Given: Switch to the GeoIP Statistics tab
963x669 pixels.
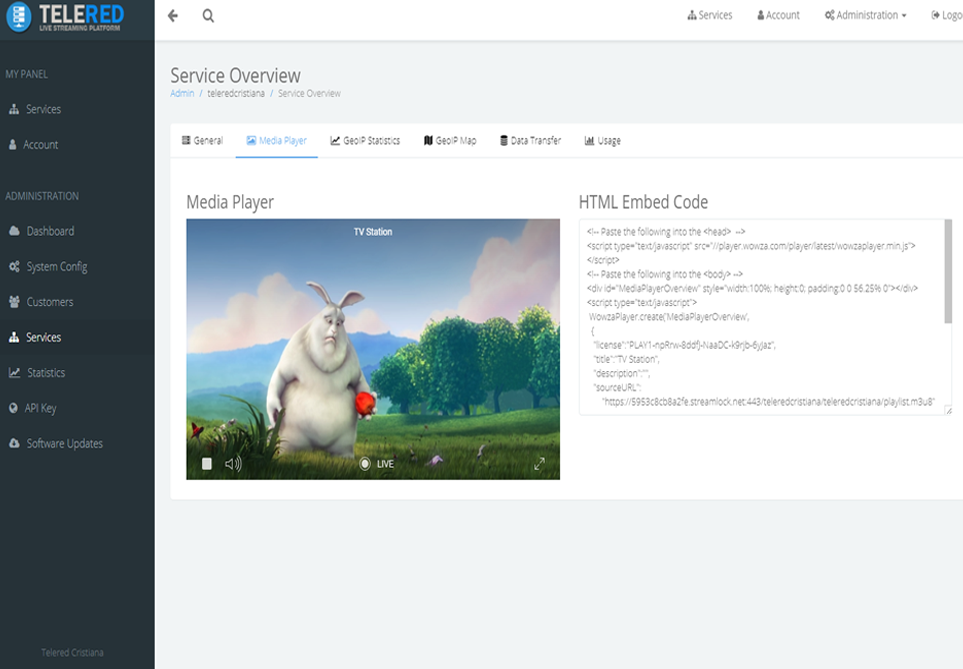Looking at the screenshot, I should pyautogui.click(x=365, y=141).
